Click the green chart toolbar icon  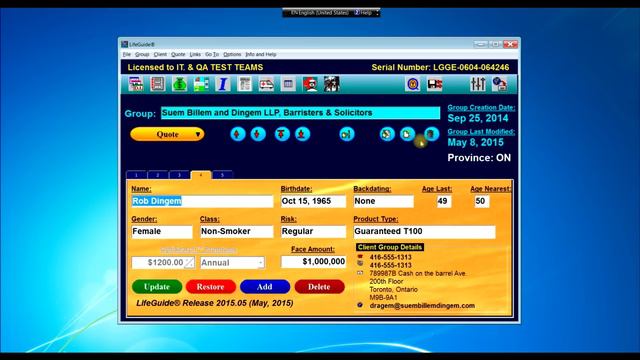click(201, 84)
